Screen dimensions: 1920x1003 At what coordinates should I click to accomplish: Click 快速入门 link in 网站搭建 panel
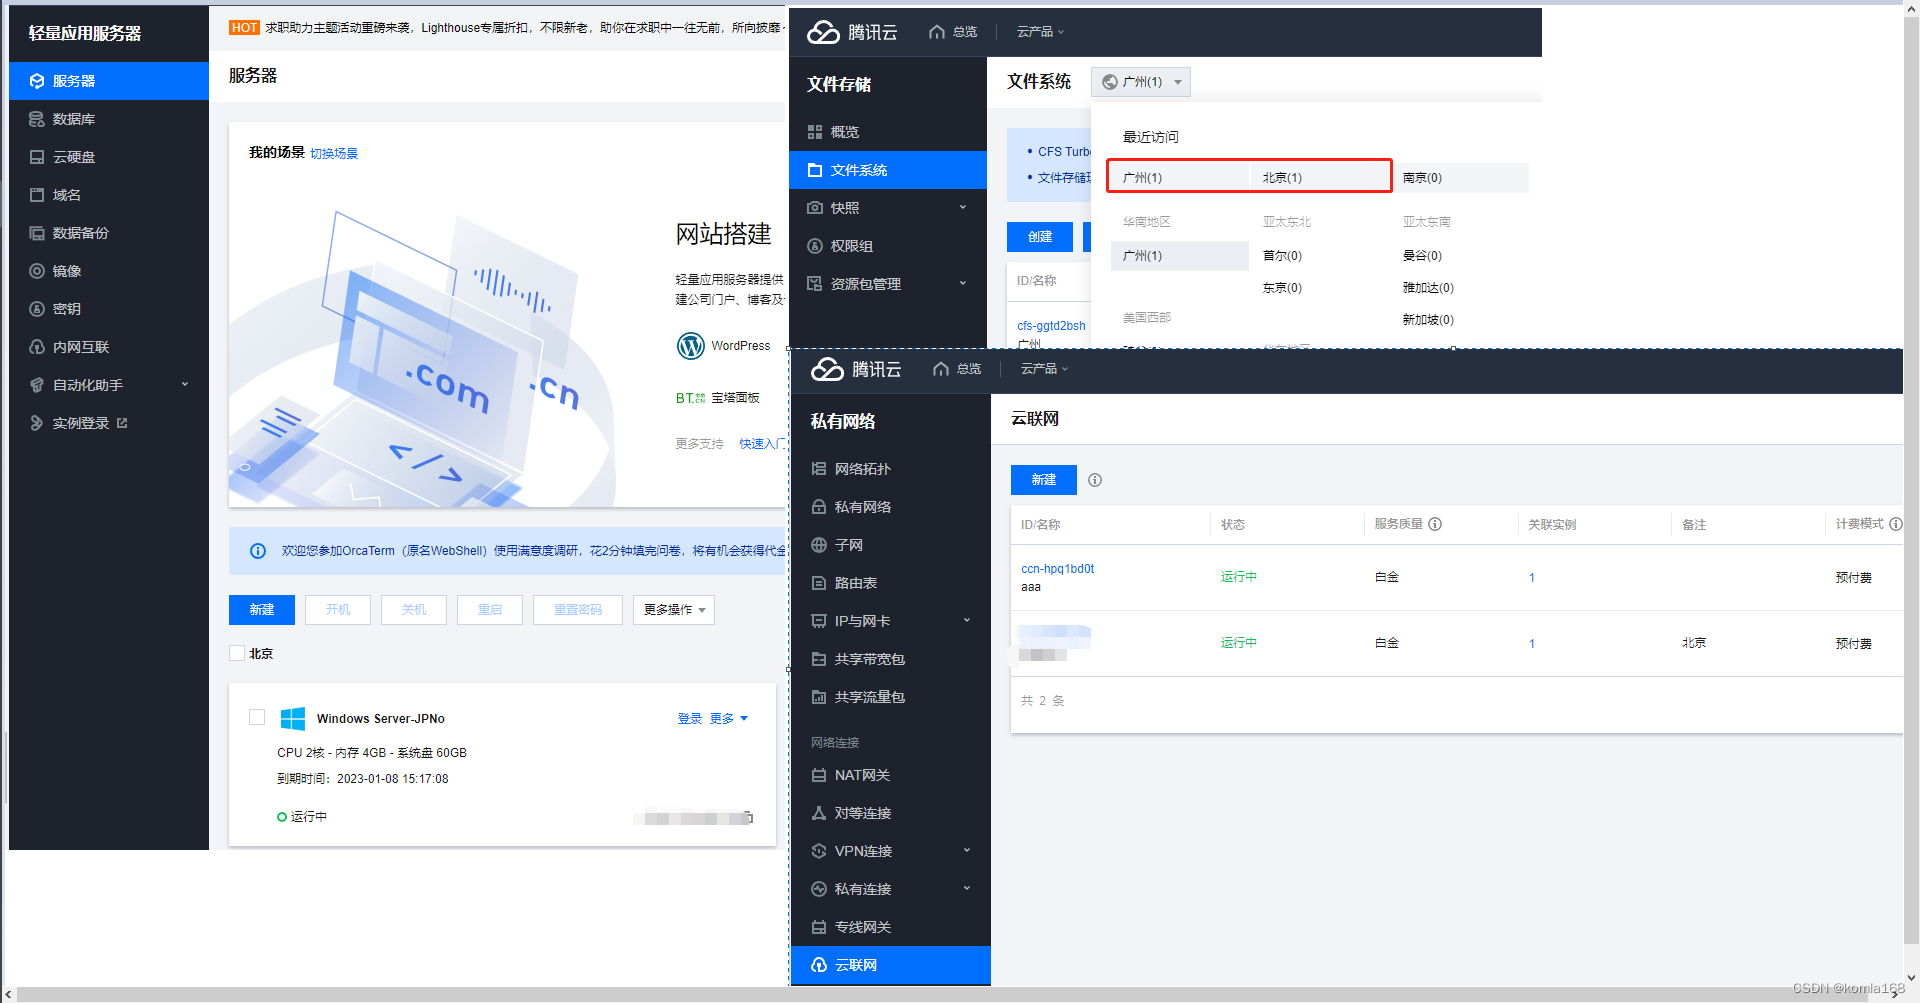[x=762, y=444]
